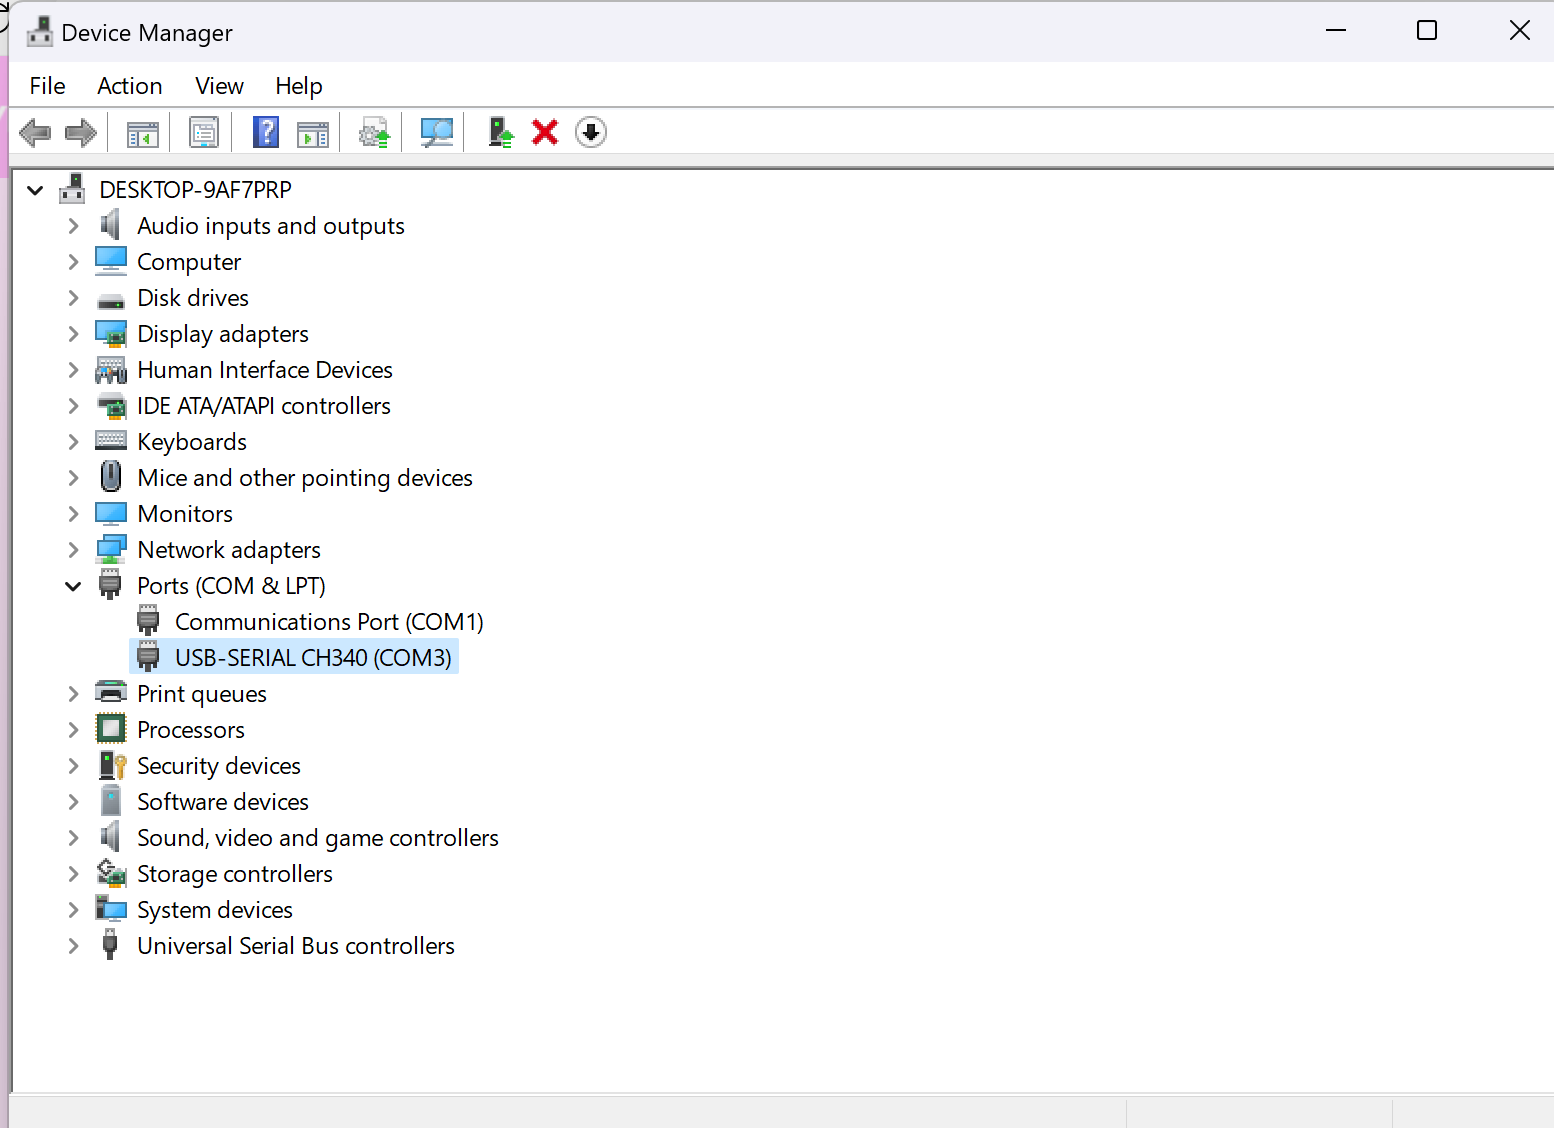Select the USB-SERIAL CH340 (COM3) device
Viewport: 1554px width, 1128px height.
coord(313,658)
